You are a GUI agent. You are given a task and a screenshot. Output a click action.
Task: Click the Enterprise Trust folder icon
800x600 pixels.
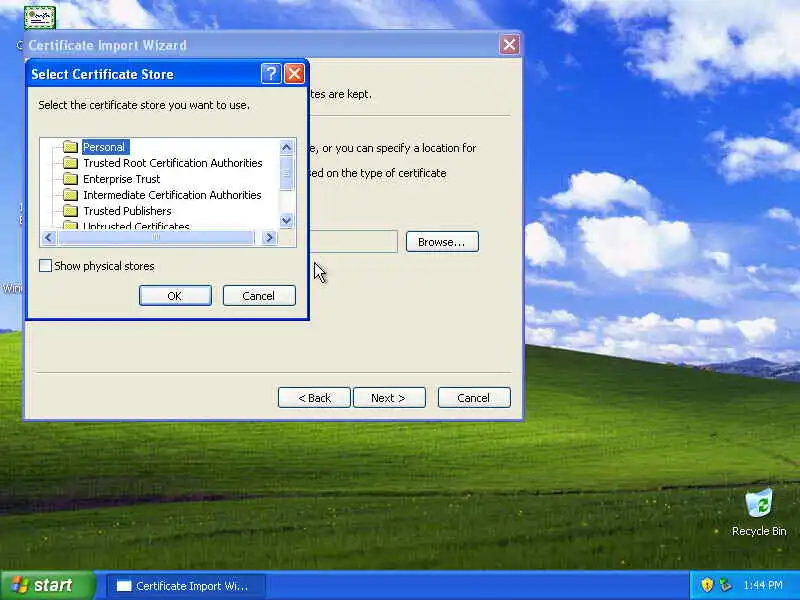click(70, 179)
